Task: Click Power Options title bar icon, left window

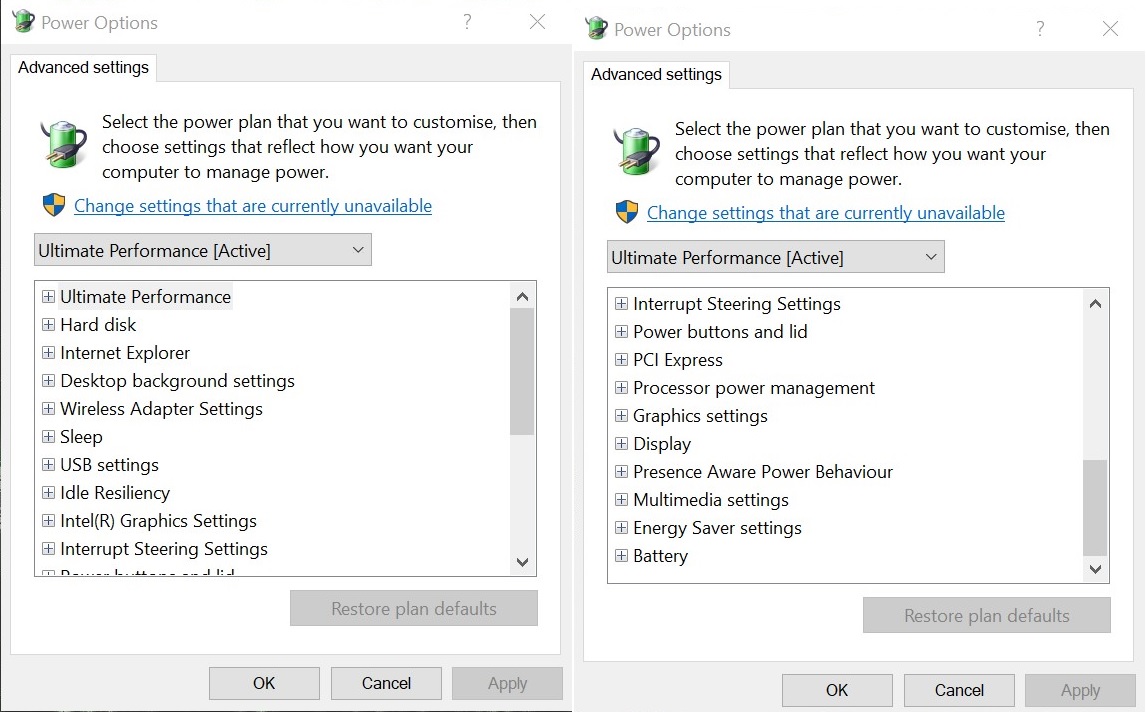Action: [23, 21]
